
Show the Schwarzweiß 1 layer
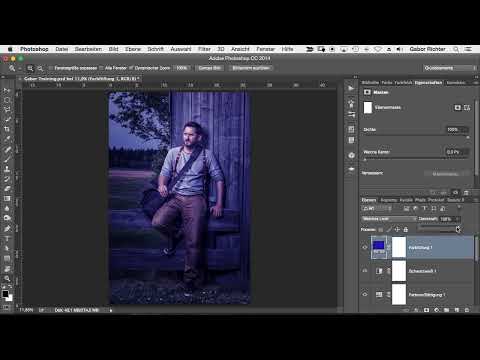(365, 271)
